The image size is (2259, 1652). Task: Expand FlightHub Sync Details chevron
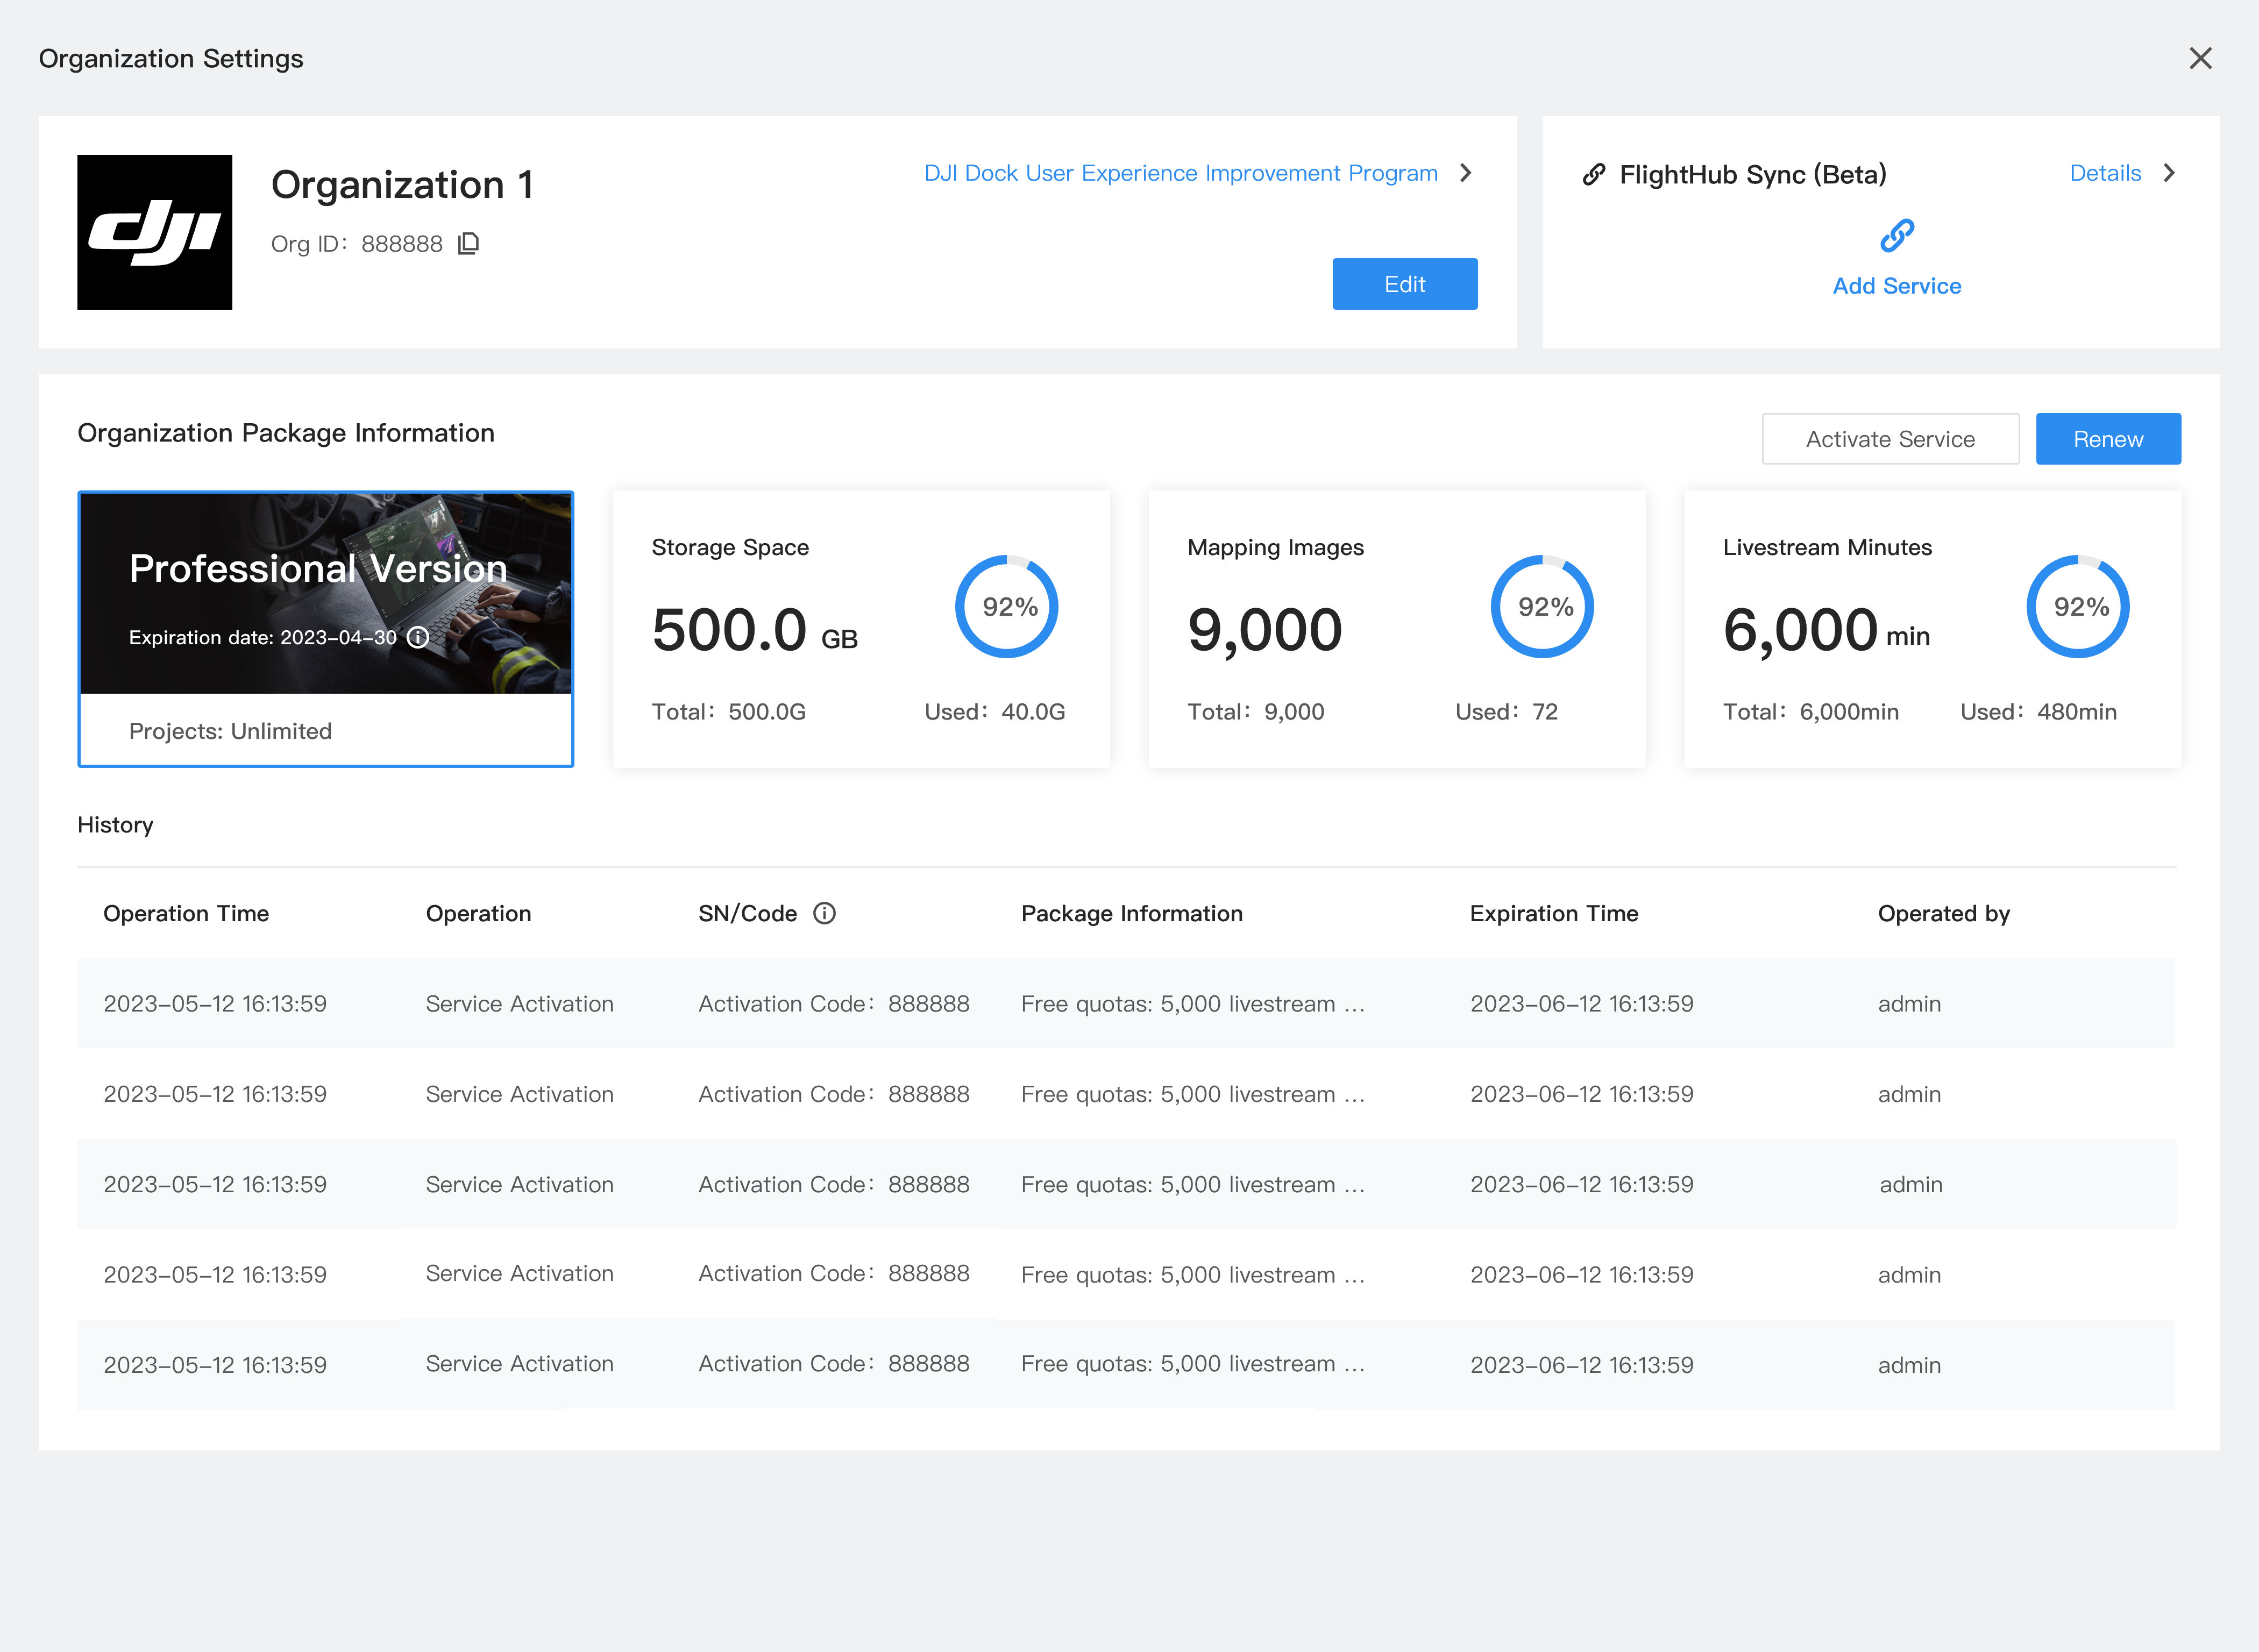[x=2169, y=173]
